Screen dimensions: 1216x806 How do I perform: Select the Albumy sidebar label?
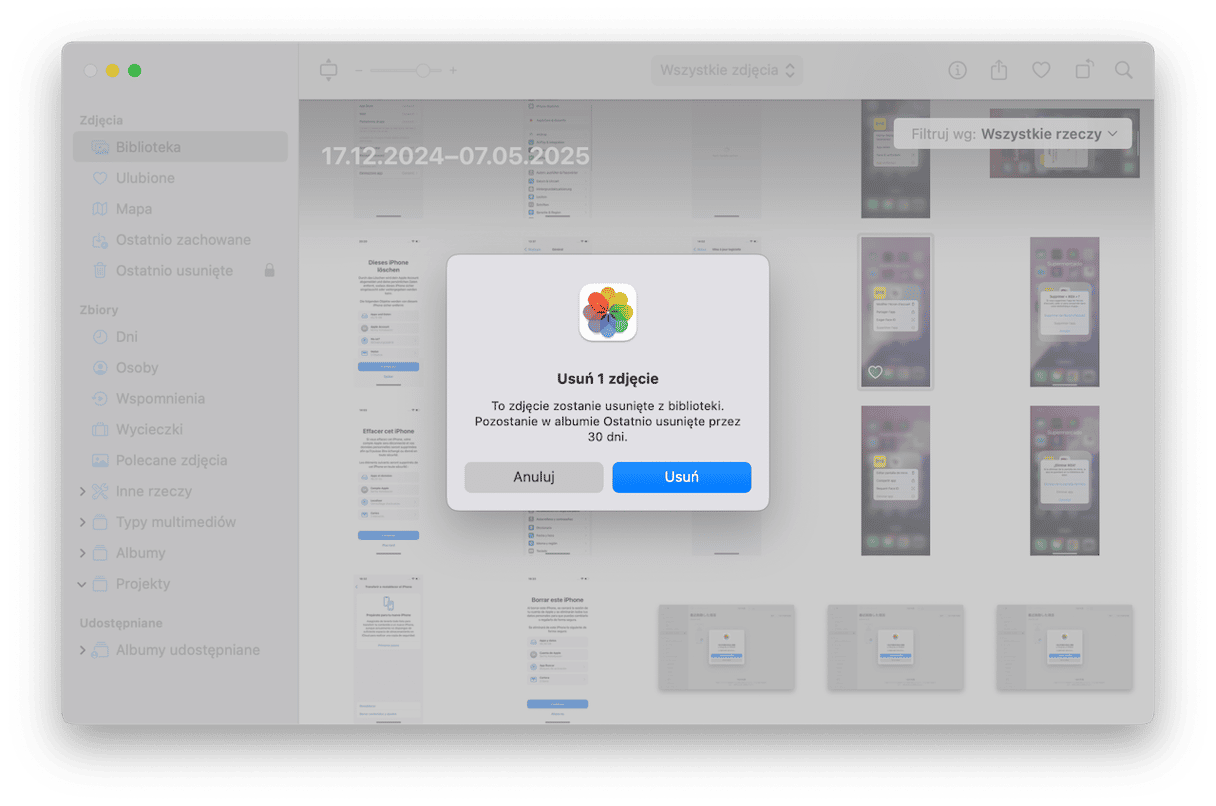(141, 553)
